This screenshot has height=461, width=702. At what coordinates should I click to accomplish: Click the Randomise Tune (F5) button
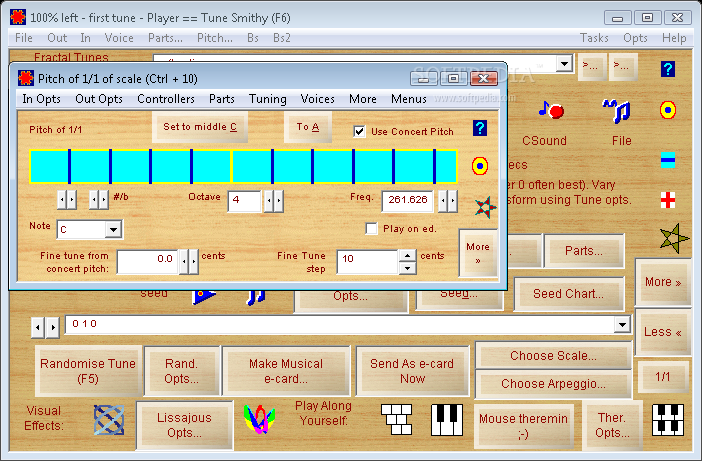[88, 371]
